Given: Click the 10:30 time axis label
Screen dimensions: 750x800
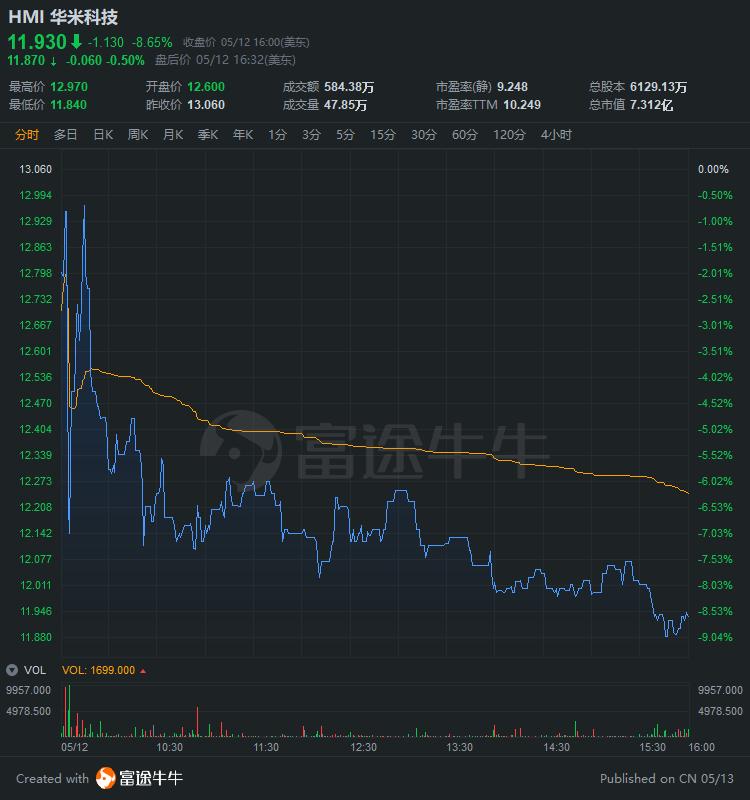Looking at the screenshot, I should pos(169,747).
